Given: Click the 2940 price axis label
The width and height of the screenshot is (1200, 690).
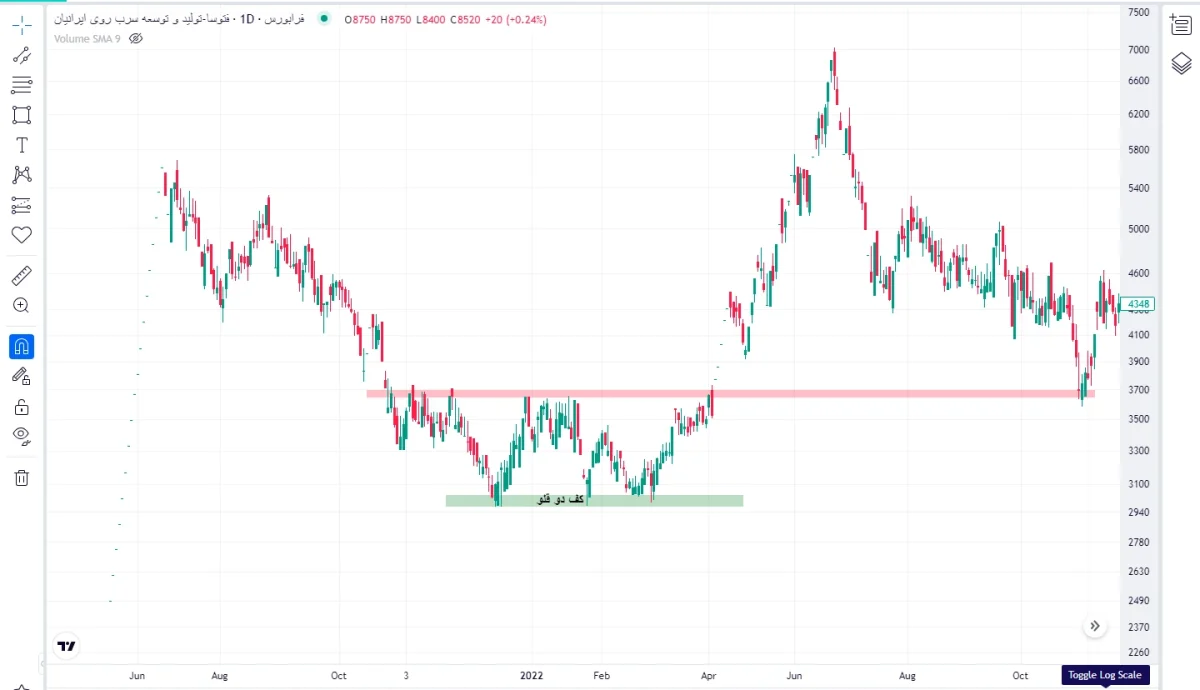Looking at the screenshot, I should click(1139, 512).
